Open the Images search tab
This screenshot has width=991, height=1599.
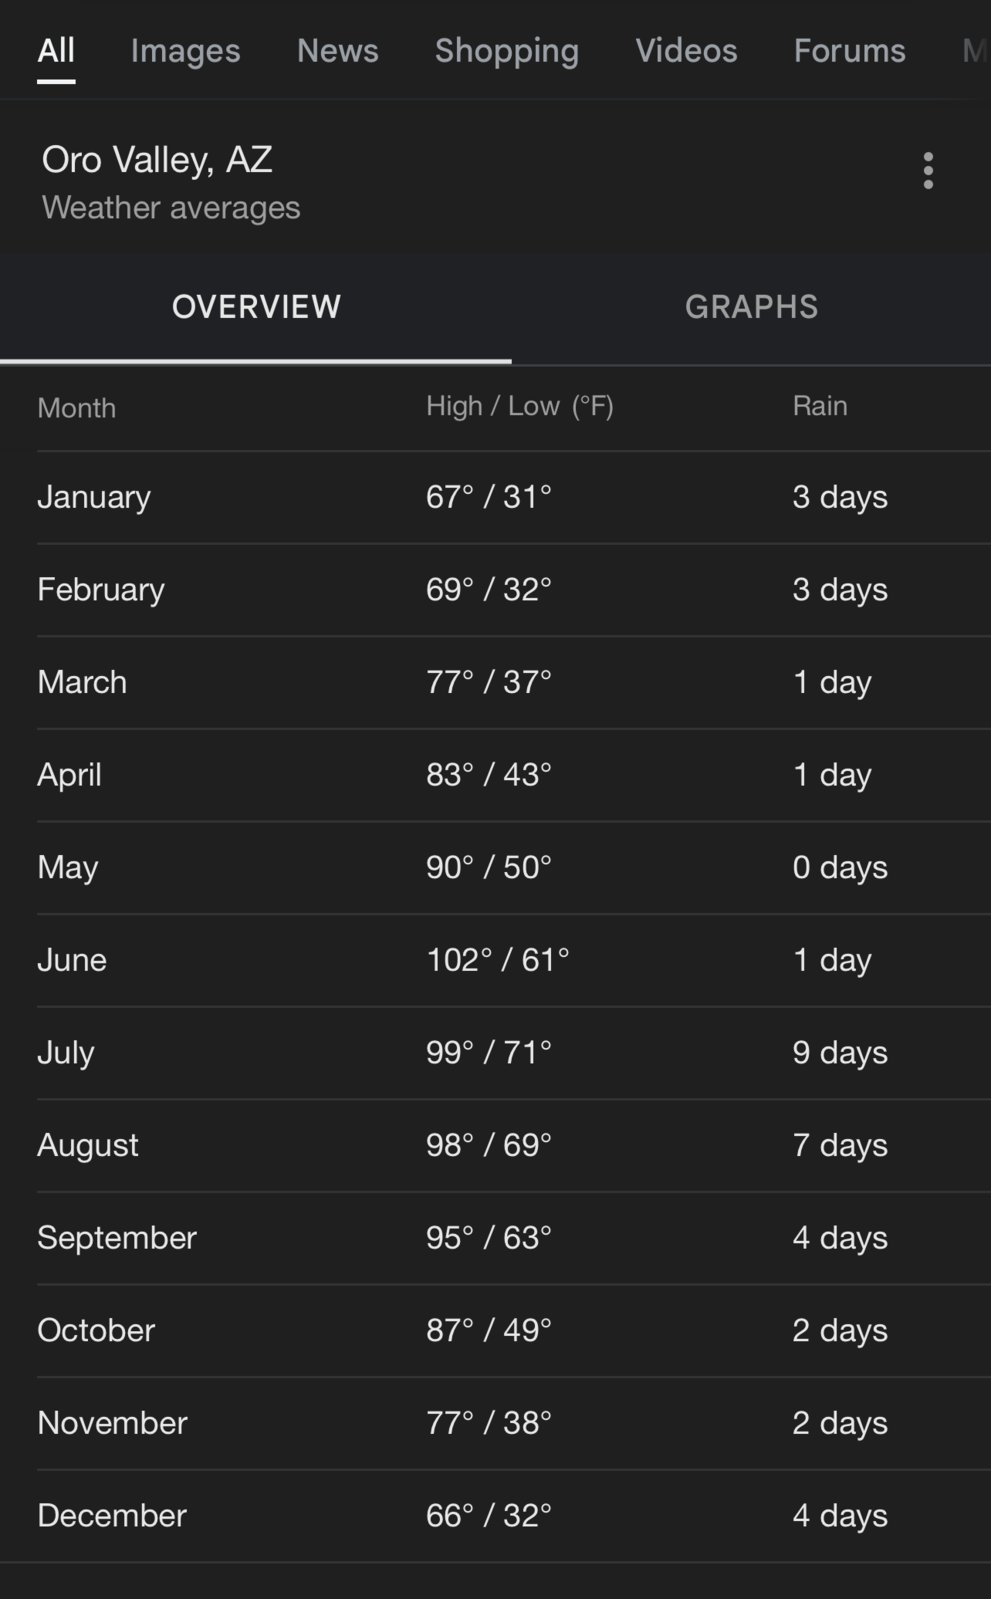point(185,51)
